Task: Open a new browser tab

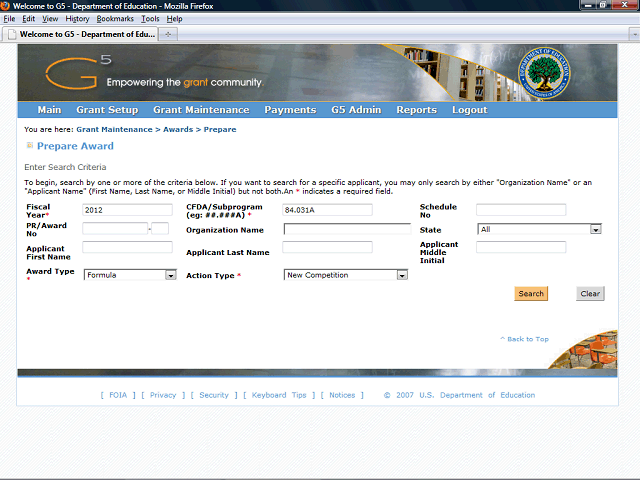Action: [x=168, y=34]
